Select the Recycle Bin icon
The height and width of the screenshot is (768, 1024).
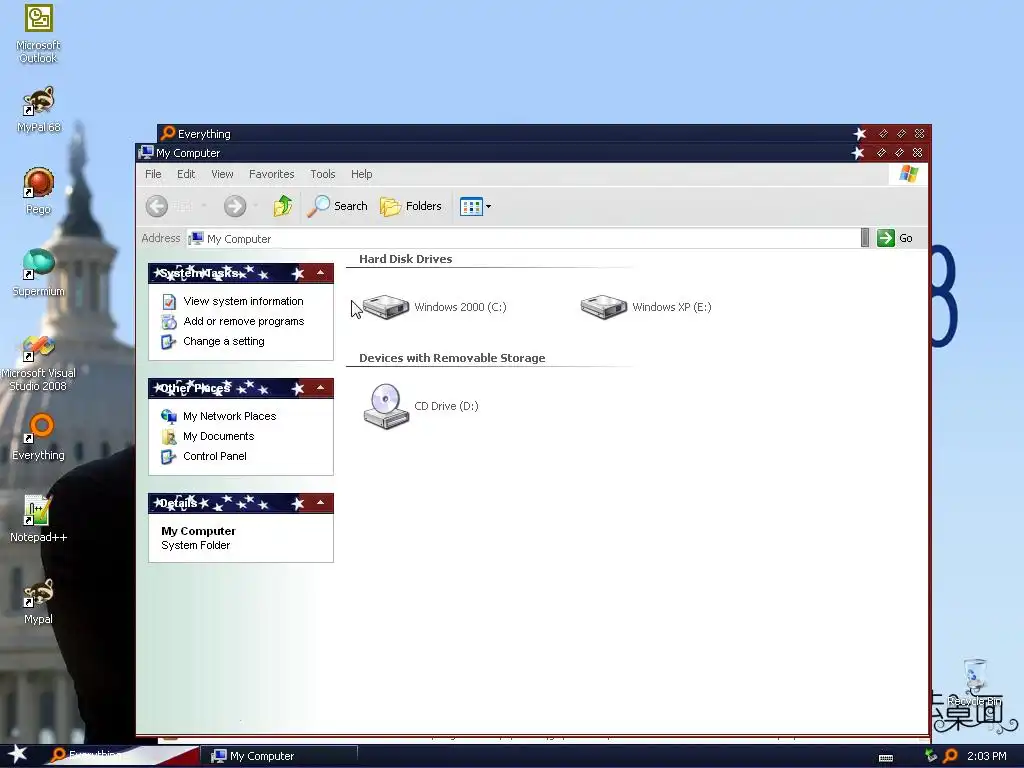pyautogui.click(x=975, y=682)
